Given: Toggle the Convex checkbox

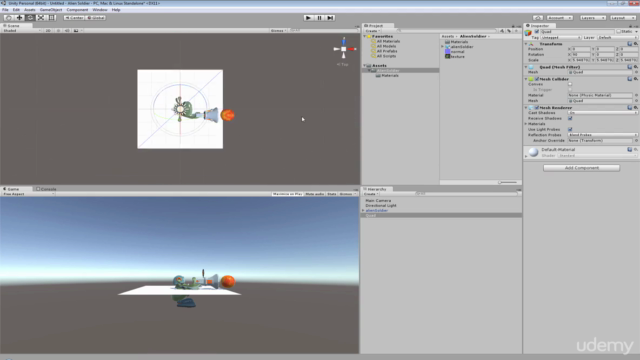Looking at the screenshot, I should (570, 84).
